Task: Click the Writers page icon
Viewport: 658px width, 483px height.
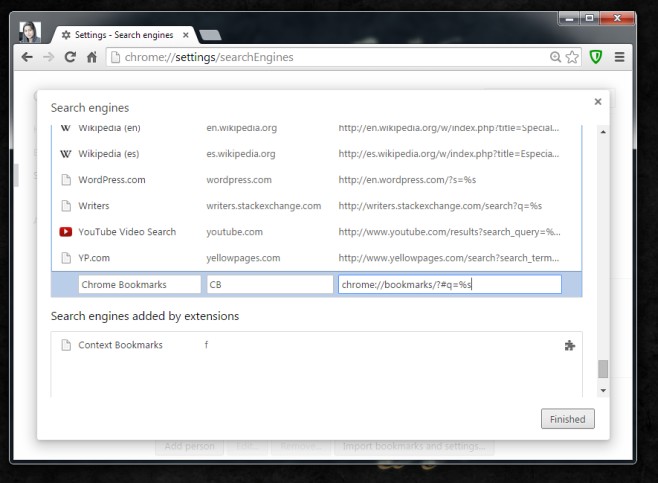Action: (66, 206)
